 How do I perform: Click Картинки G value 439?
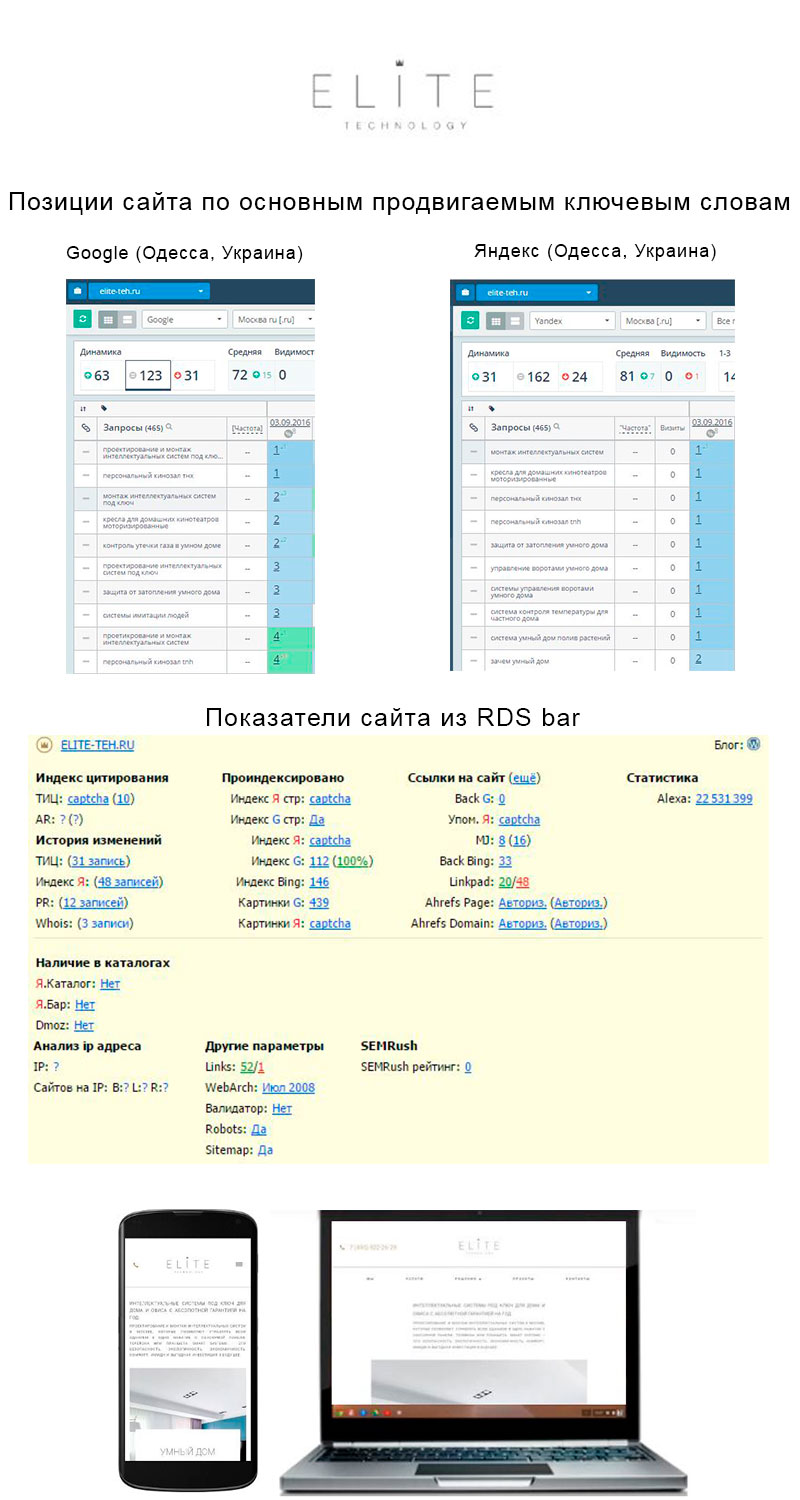pyautogui.click(x=319, y=903)
